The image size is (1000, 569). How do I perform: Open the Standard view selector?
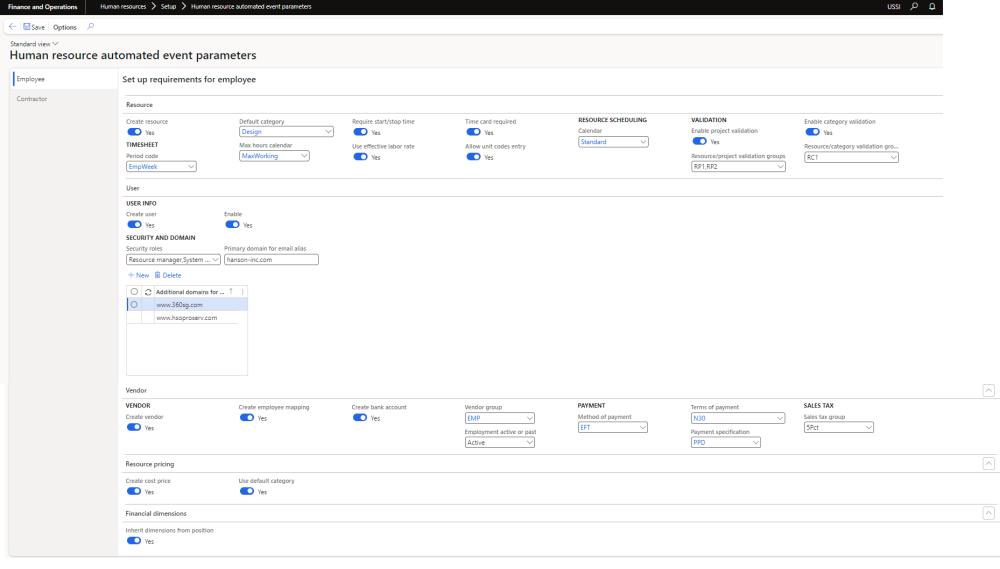(x=34, y=44)
